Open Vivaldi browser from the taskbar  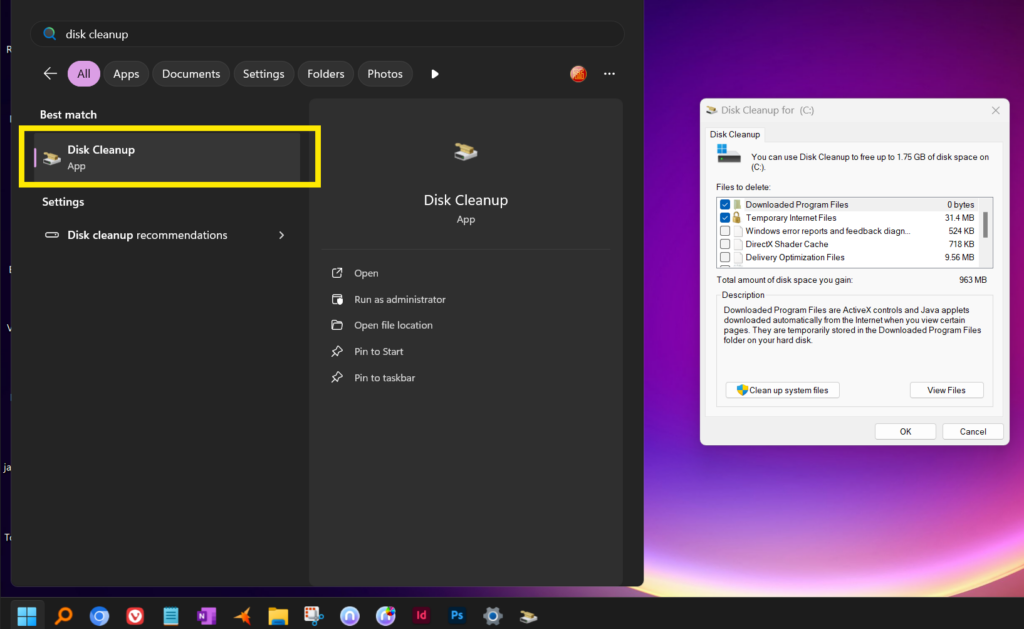point(135,615)
